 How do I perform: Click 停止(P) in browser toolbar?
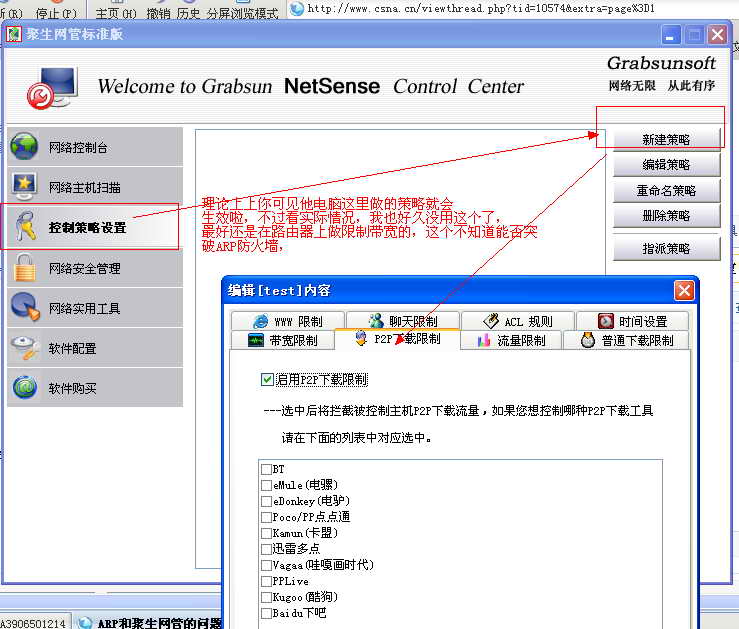56,13
